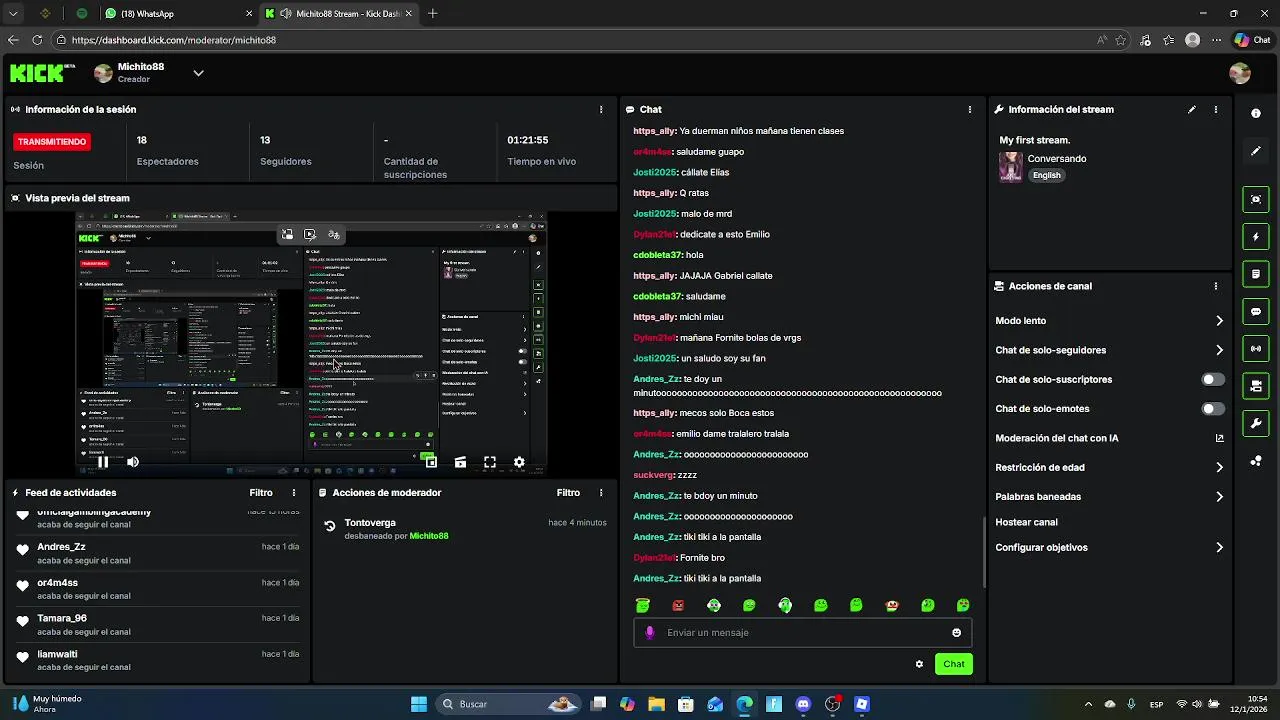Click Tontoverga in moderator actions
1280x720 pixels.
tap(370, 523)
